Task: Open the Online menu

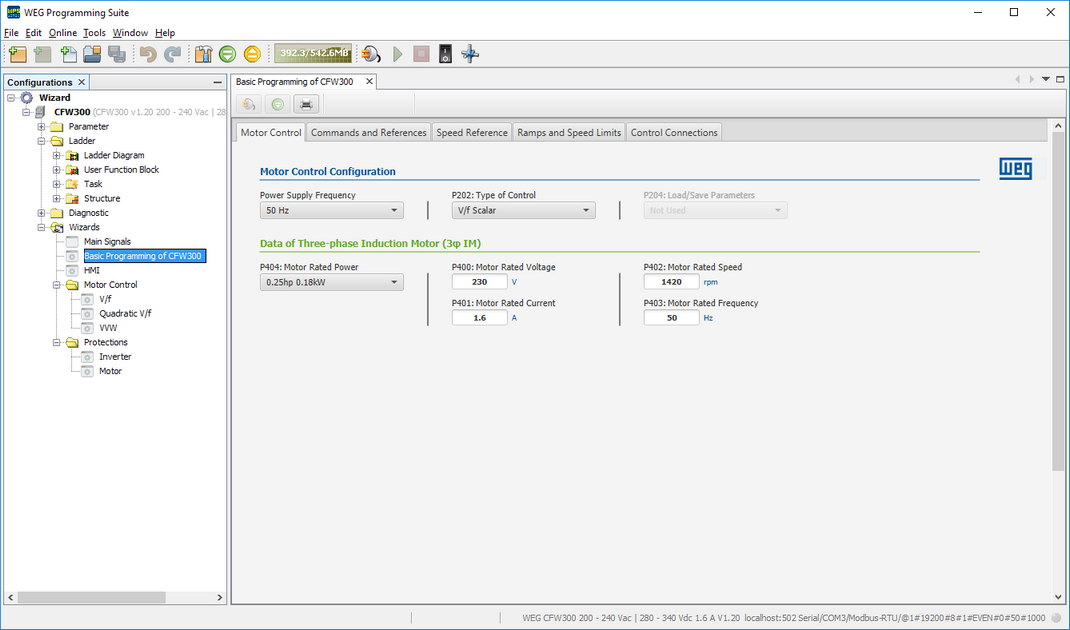Action: pos(63,32)
